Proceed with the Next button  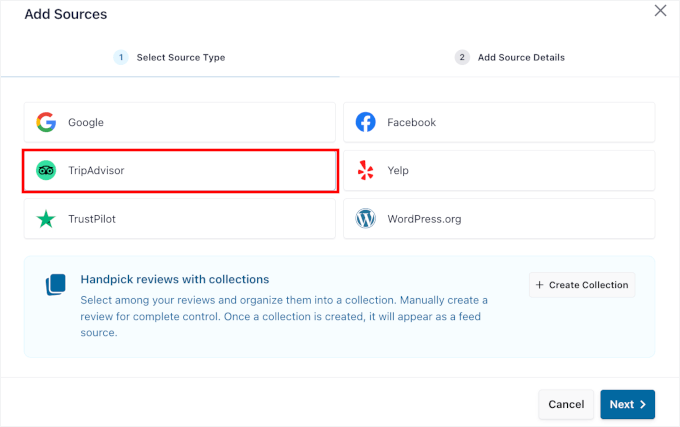(628, 404)
